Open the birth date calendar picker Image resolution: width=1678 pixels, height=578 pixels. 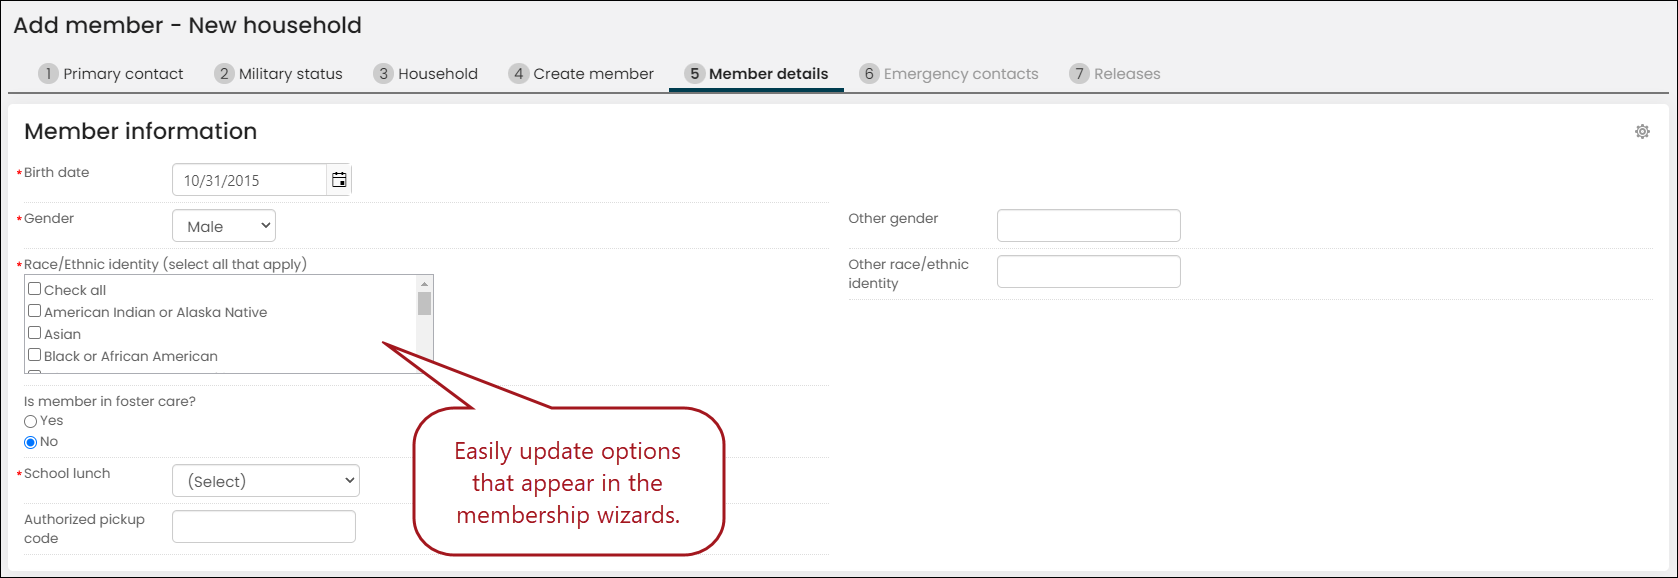(339, 180)
